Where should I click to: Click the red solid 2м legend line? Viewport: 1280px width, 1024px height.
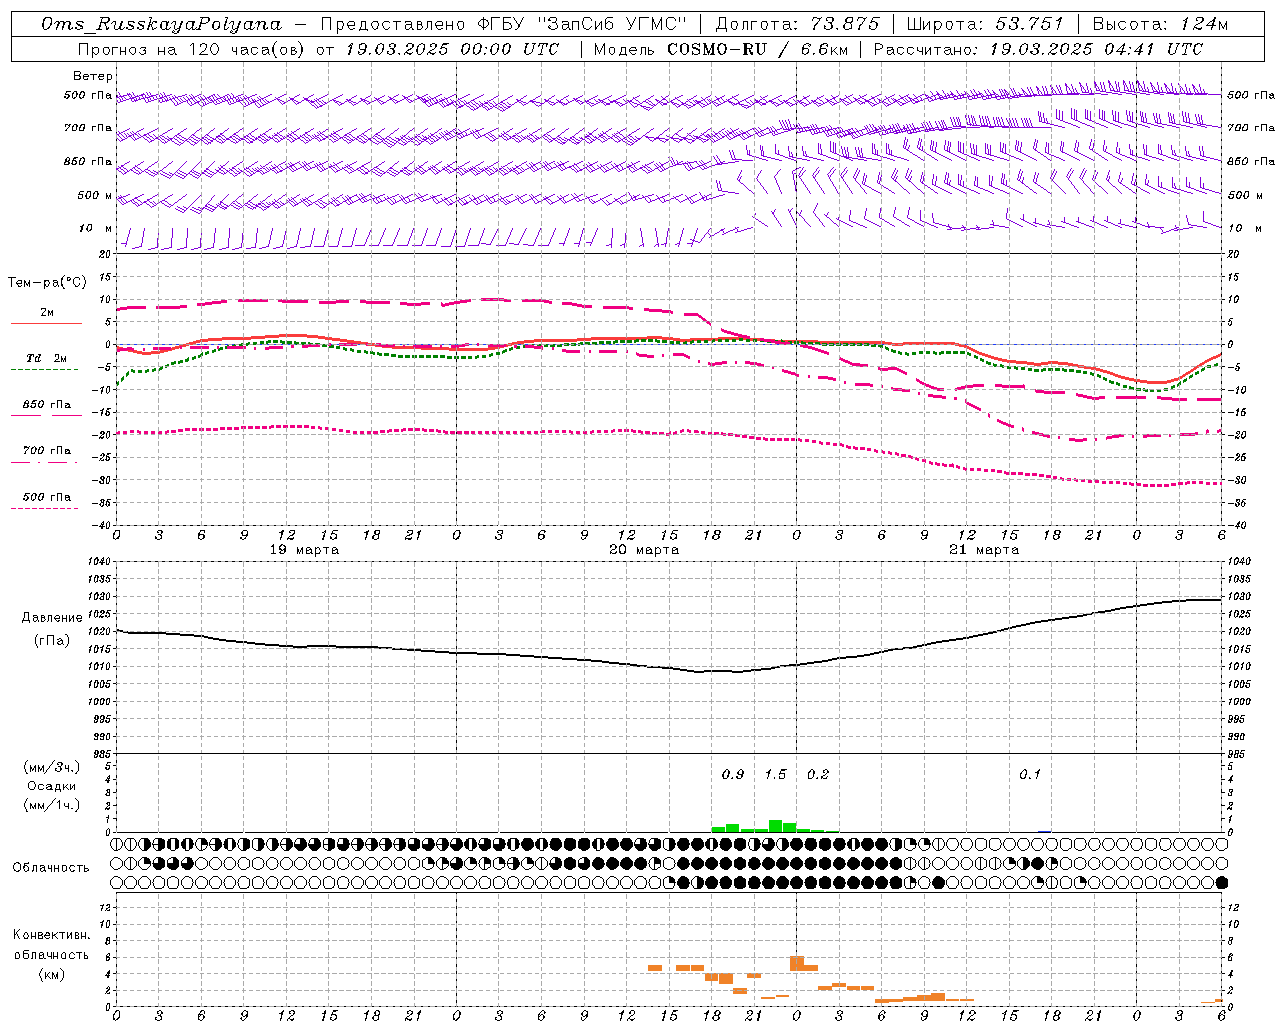(x=46, y=324)
